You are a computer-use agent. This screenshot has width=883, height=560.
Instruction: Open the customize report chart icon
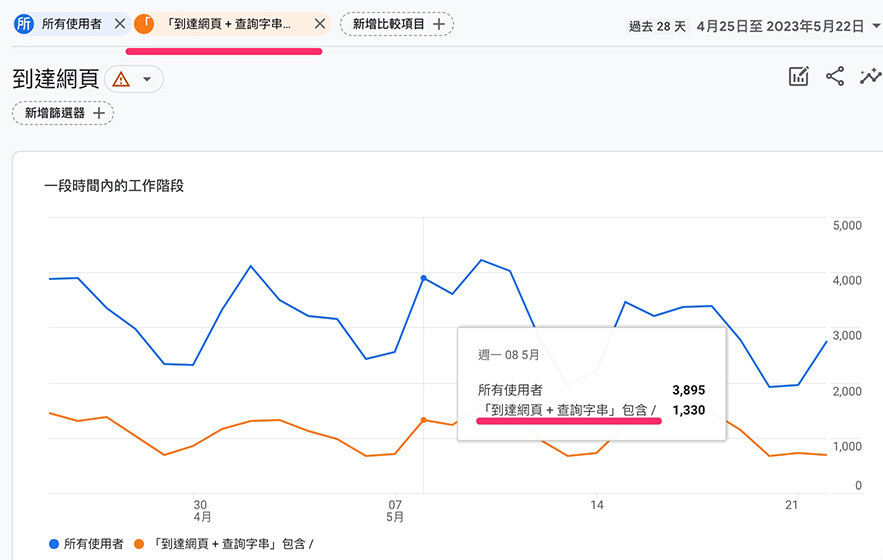tap(799, 77)
